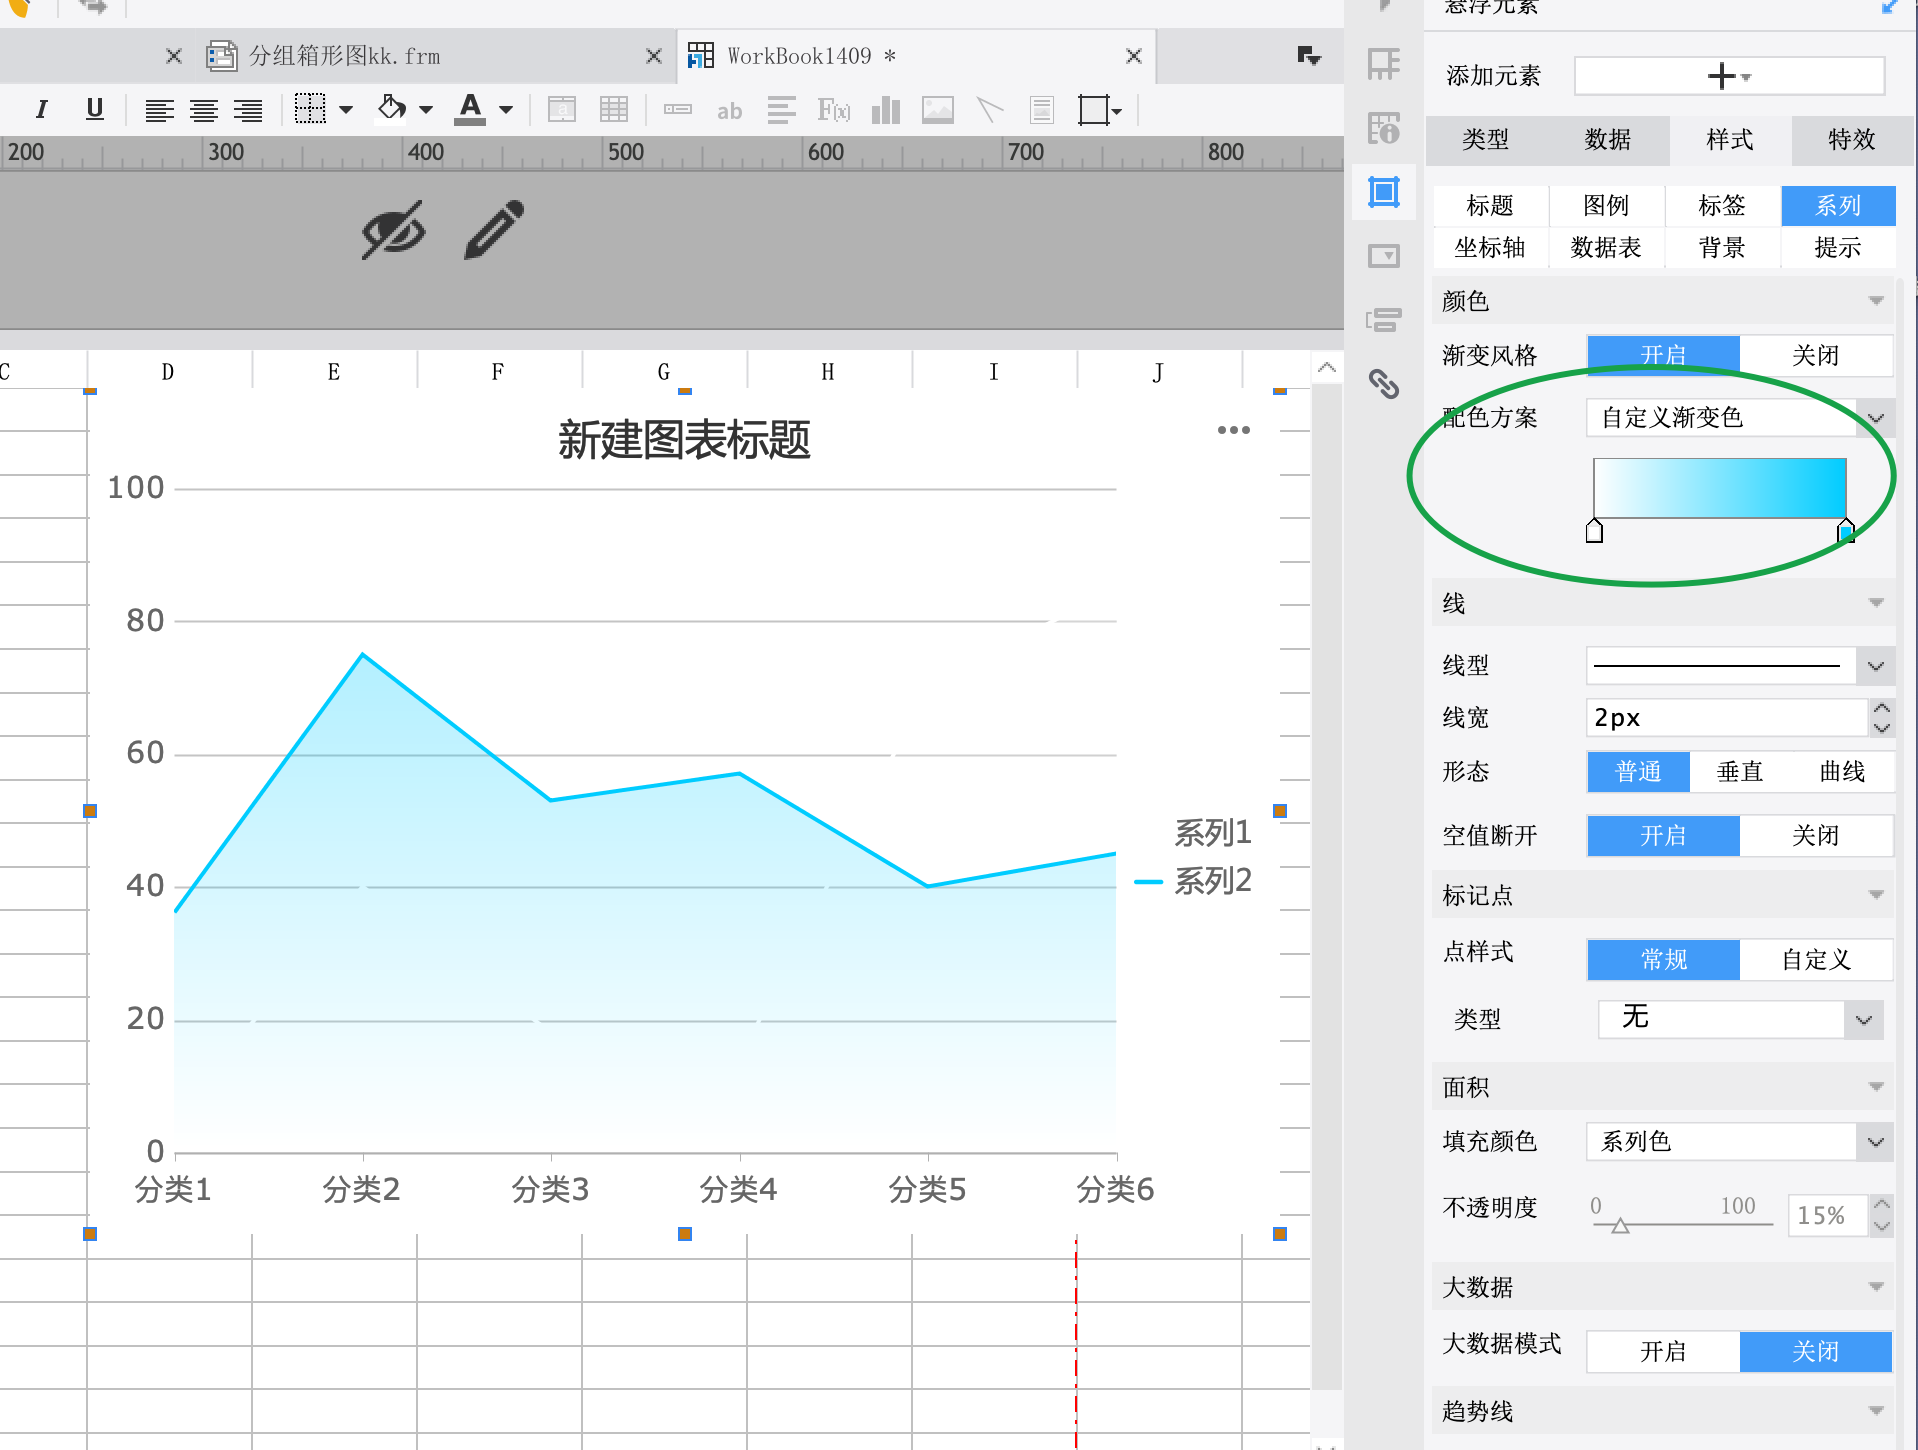Click the add element plus button
This screenshot has height=1450, width=1918.
[1729, 76]
